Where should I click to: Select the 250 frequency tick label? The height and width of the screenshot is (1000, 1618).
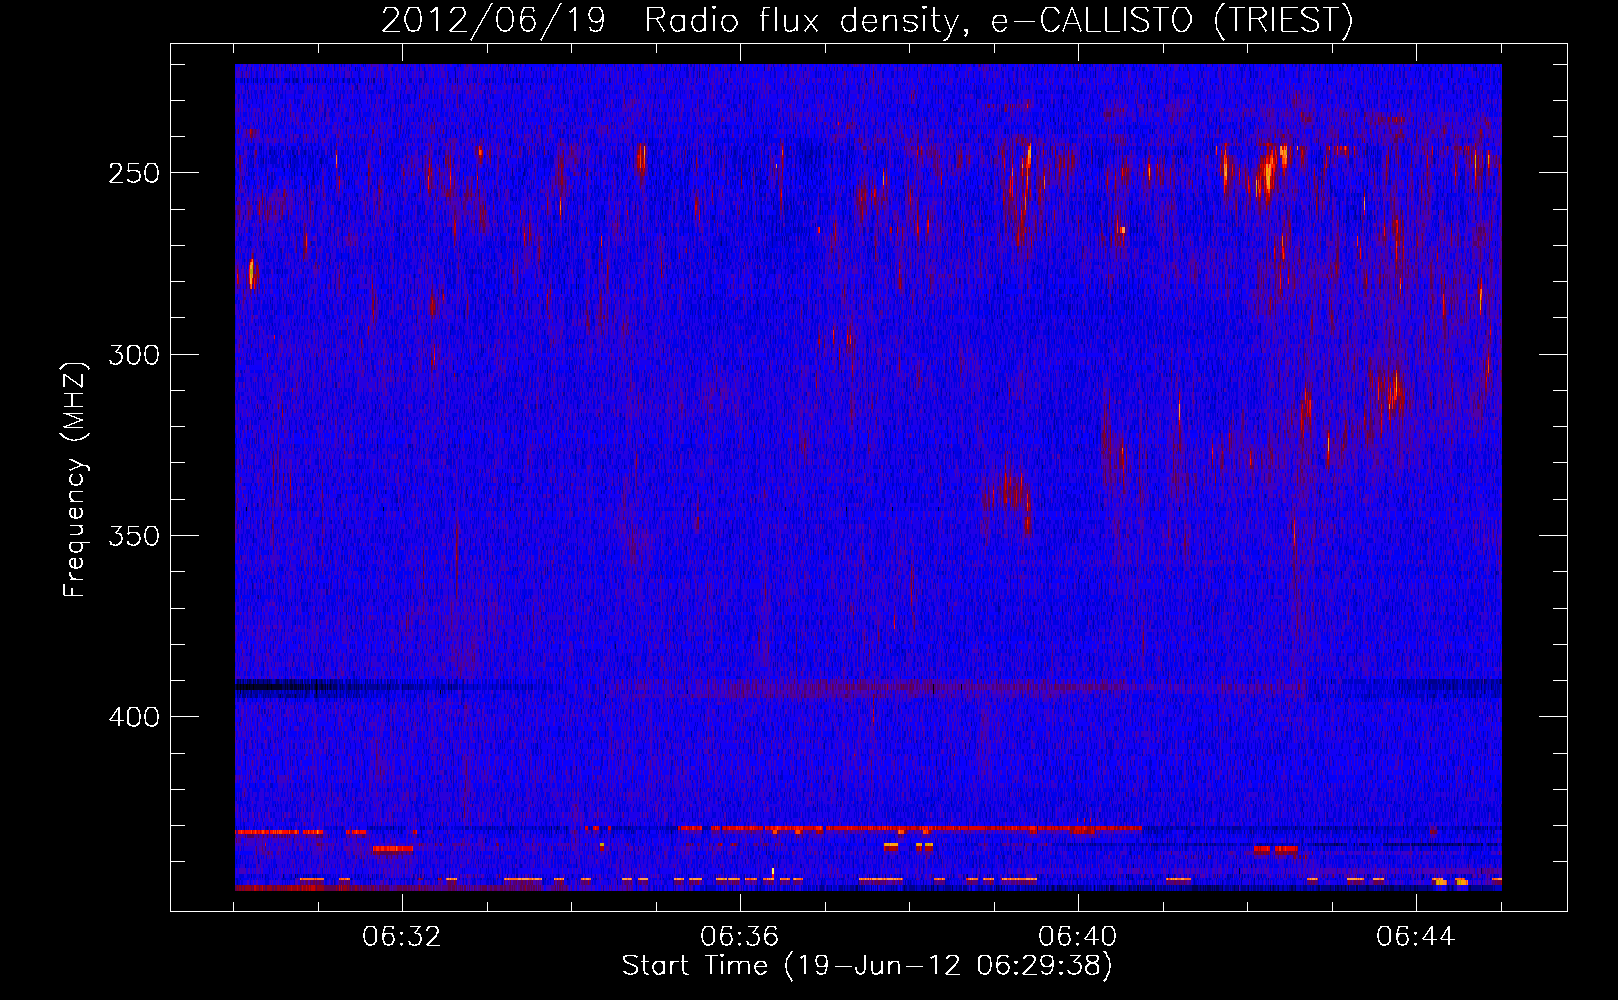(x=134, y=173)
